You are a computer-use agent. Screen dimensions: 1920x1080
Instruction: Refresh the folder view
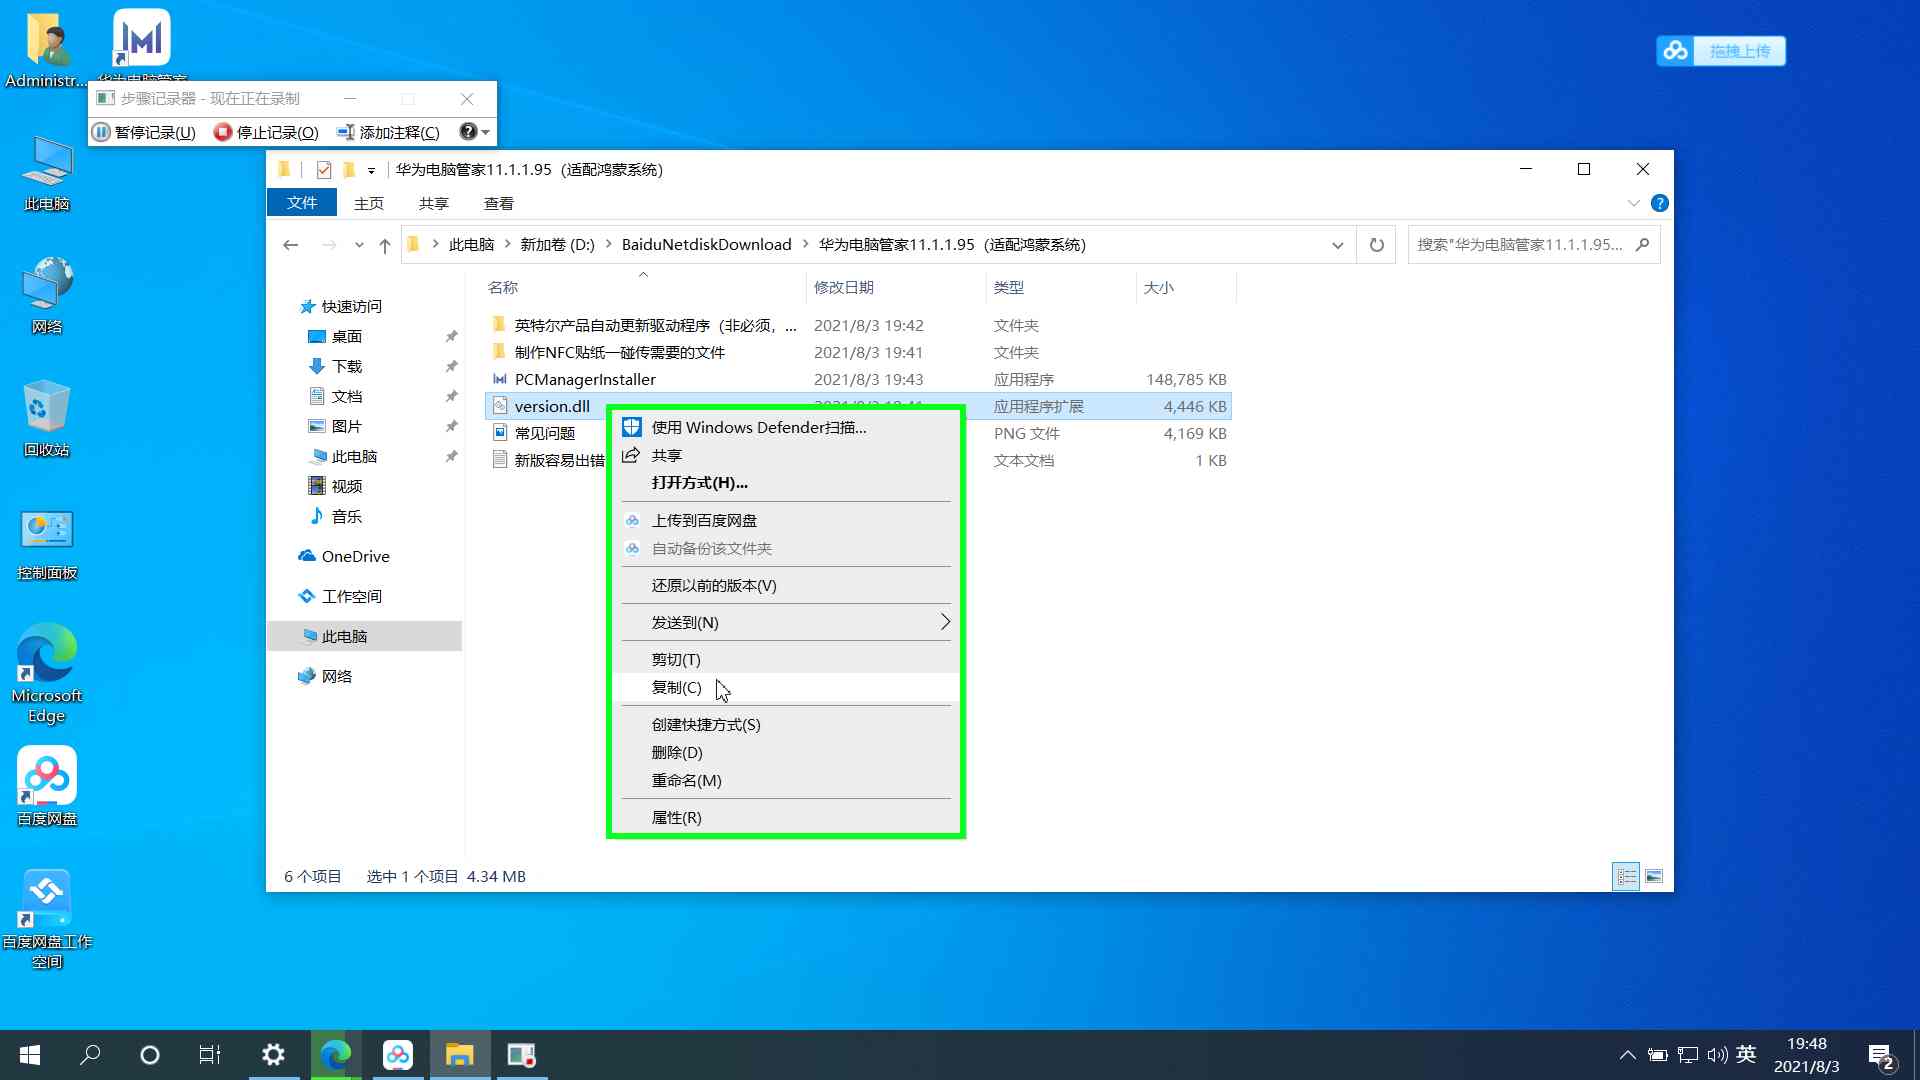(x=1376, y=244)
